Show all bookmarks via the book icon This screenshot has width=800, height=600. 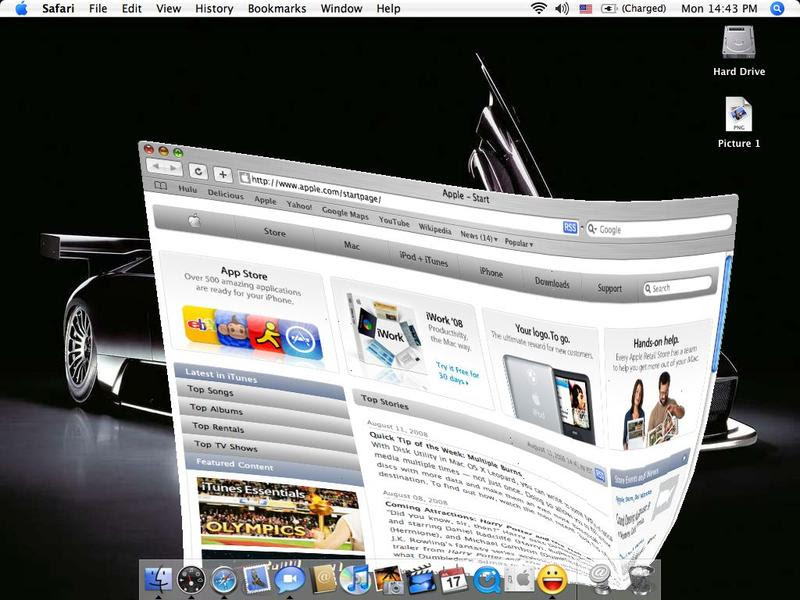[x=161, y=185]
